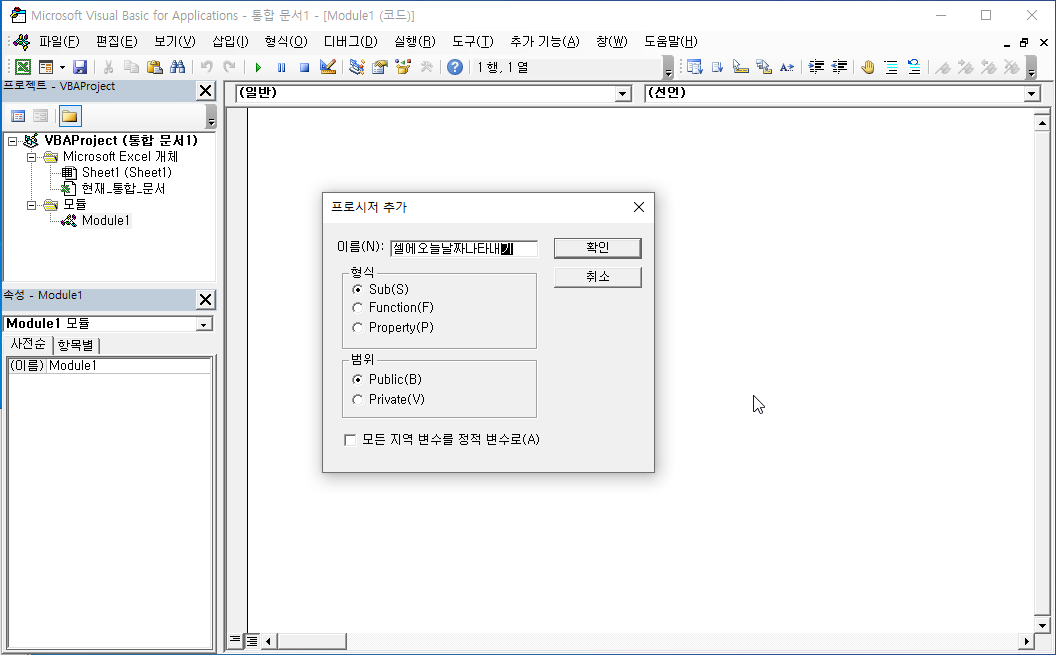Open the (일반) object dropdown
The width and height of the screenshot is (1056, 655).
pyautogui.click(x=623, y=93)
